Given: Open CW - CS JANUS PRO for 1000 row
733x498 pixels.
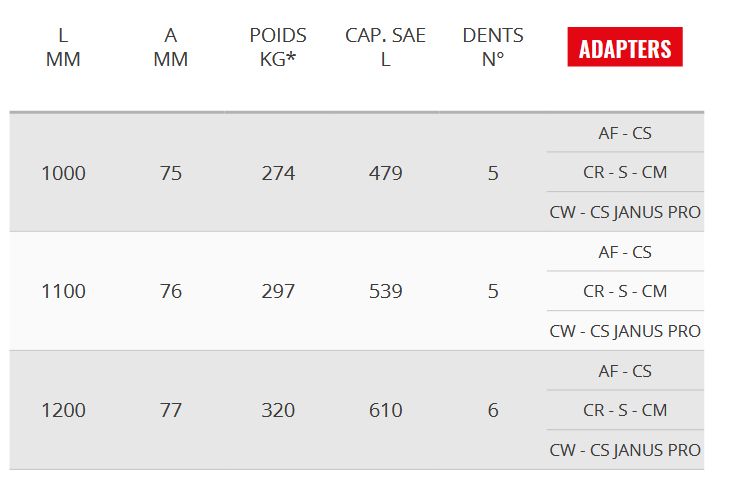Looking at the screenshot, I should coord(625,212).
